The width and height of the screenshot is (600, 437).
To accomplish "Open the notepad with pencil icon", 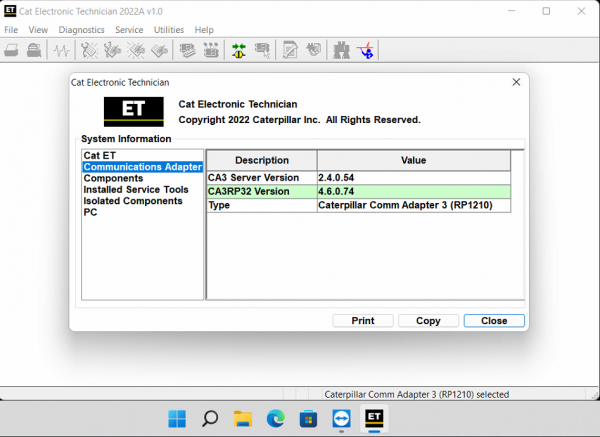I will pos(290,50).
